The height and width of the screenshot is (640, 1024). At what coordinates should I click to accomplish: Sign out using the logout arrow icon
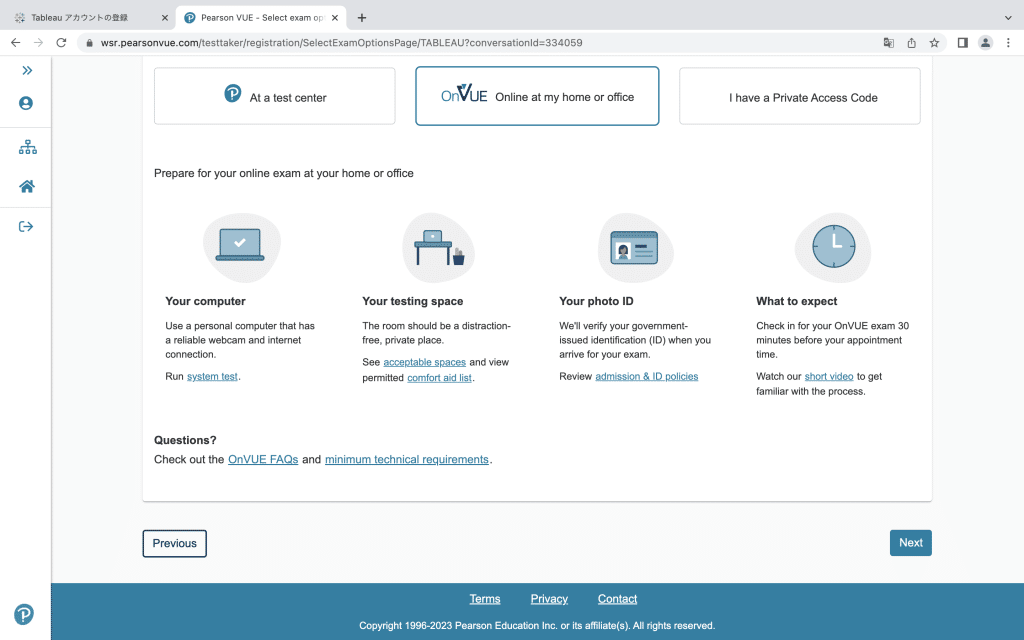[26, 227]
